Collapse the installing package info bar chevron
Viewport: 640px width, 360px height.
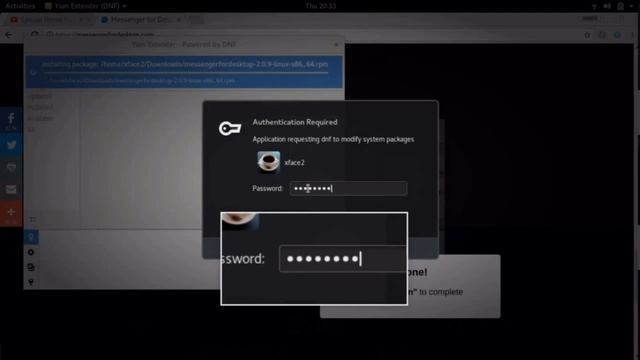(x=33, y=73)
